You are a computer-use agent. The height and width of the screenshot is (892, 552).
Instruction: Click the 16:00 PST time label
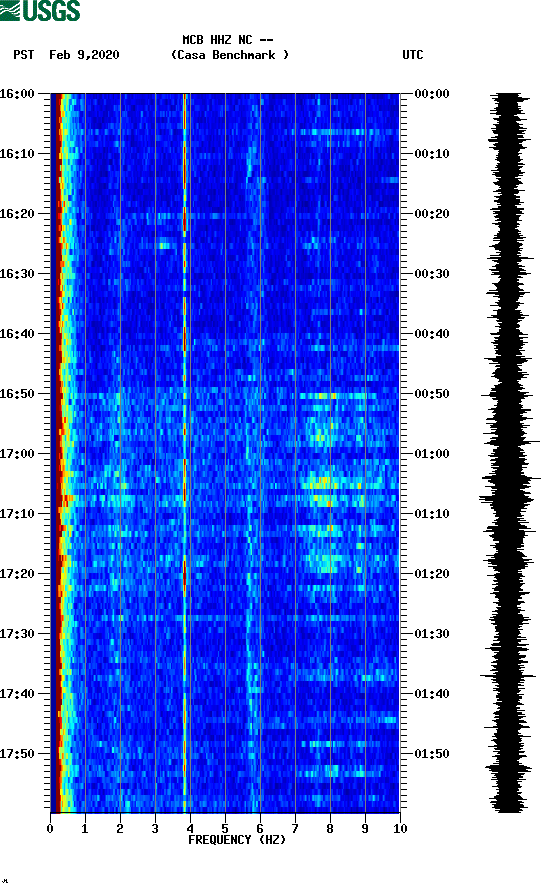[x=17, y=93]
